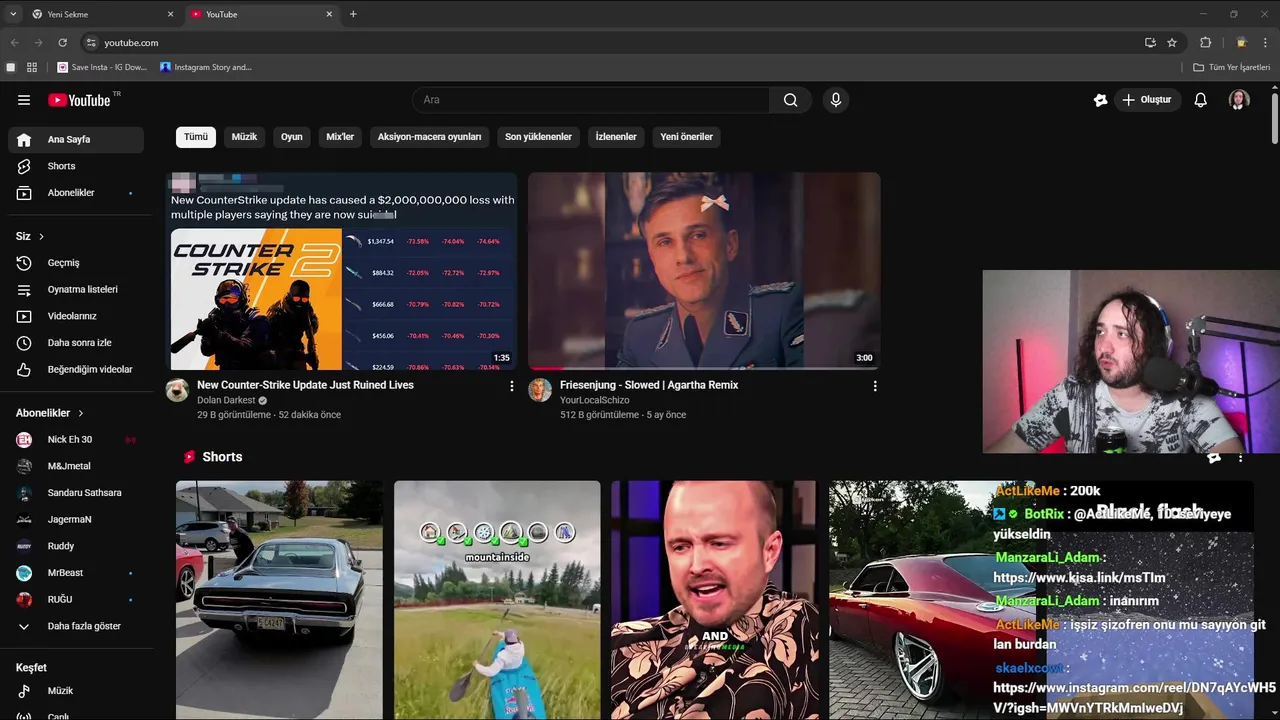Select the Tümü filter chip
1280x720 pixels.
click(196, 137)
